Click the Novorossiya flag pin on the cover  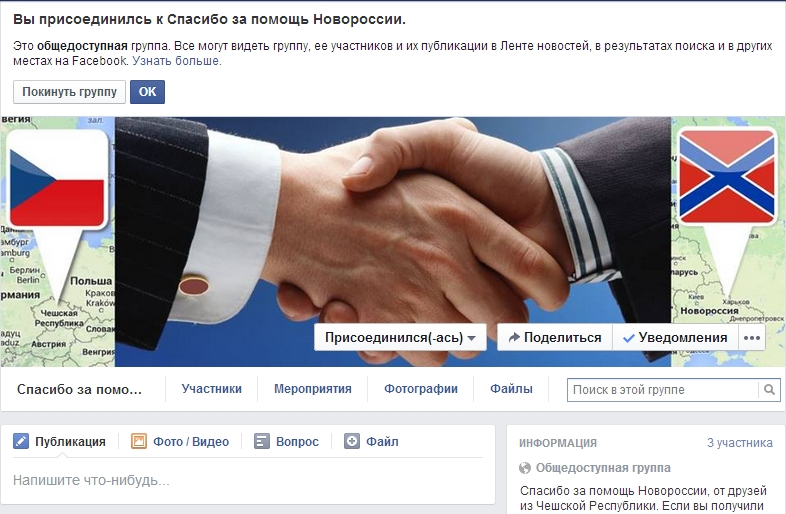click(727, 176)
